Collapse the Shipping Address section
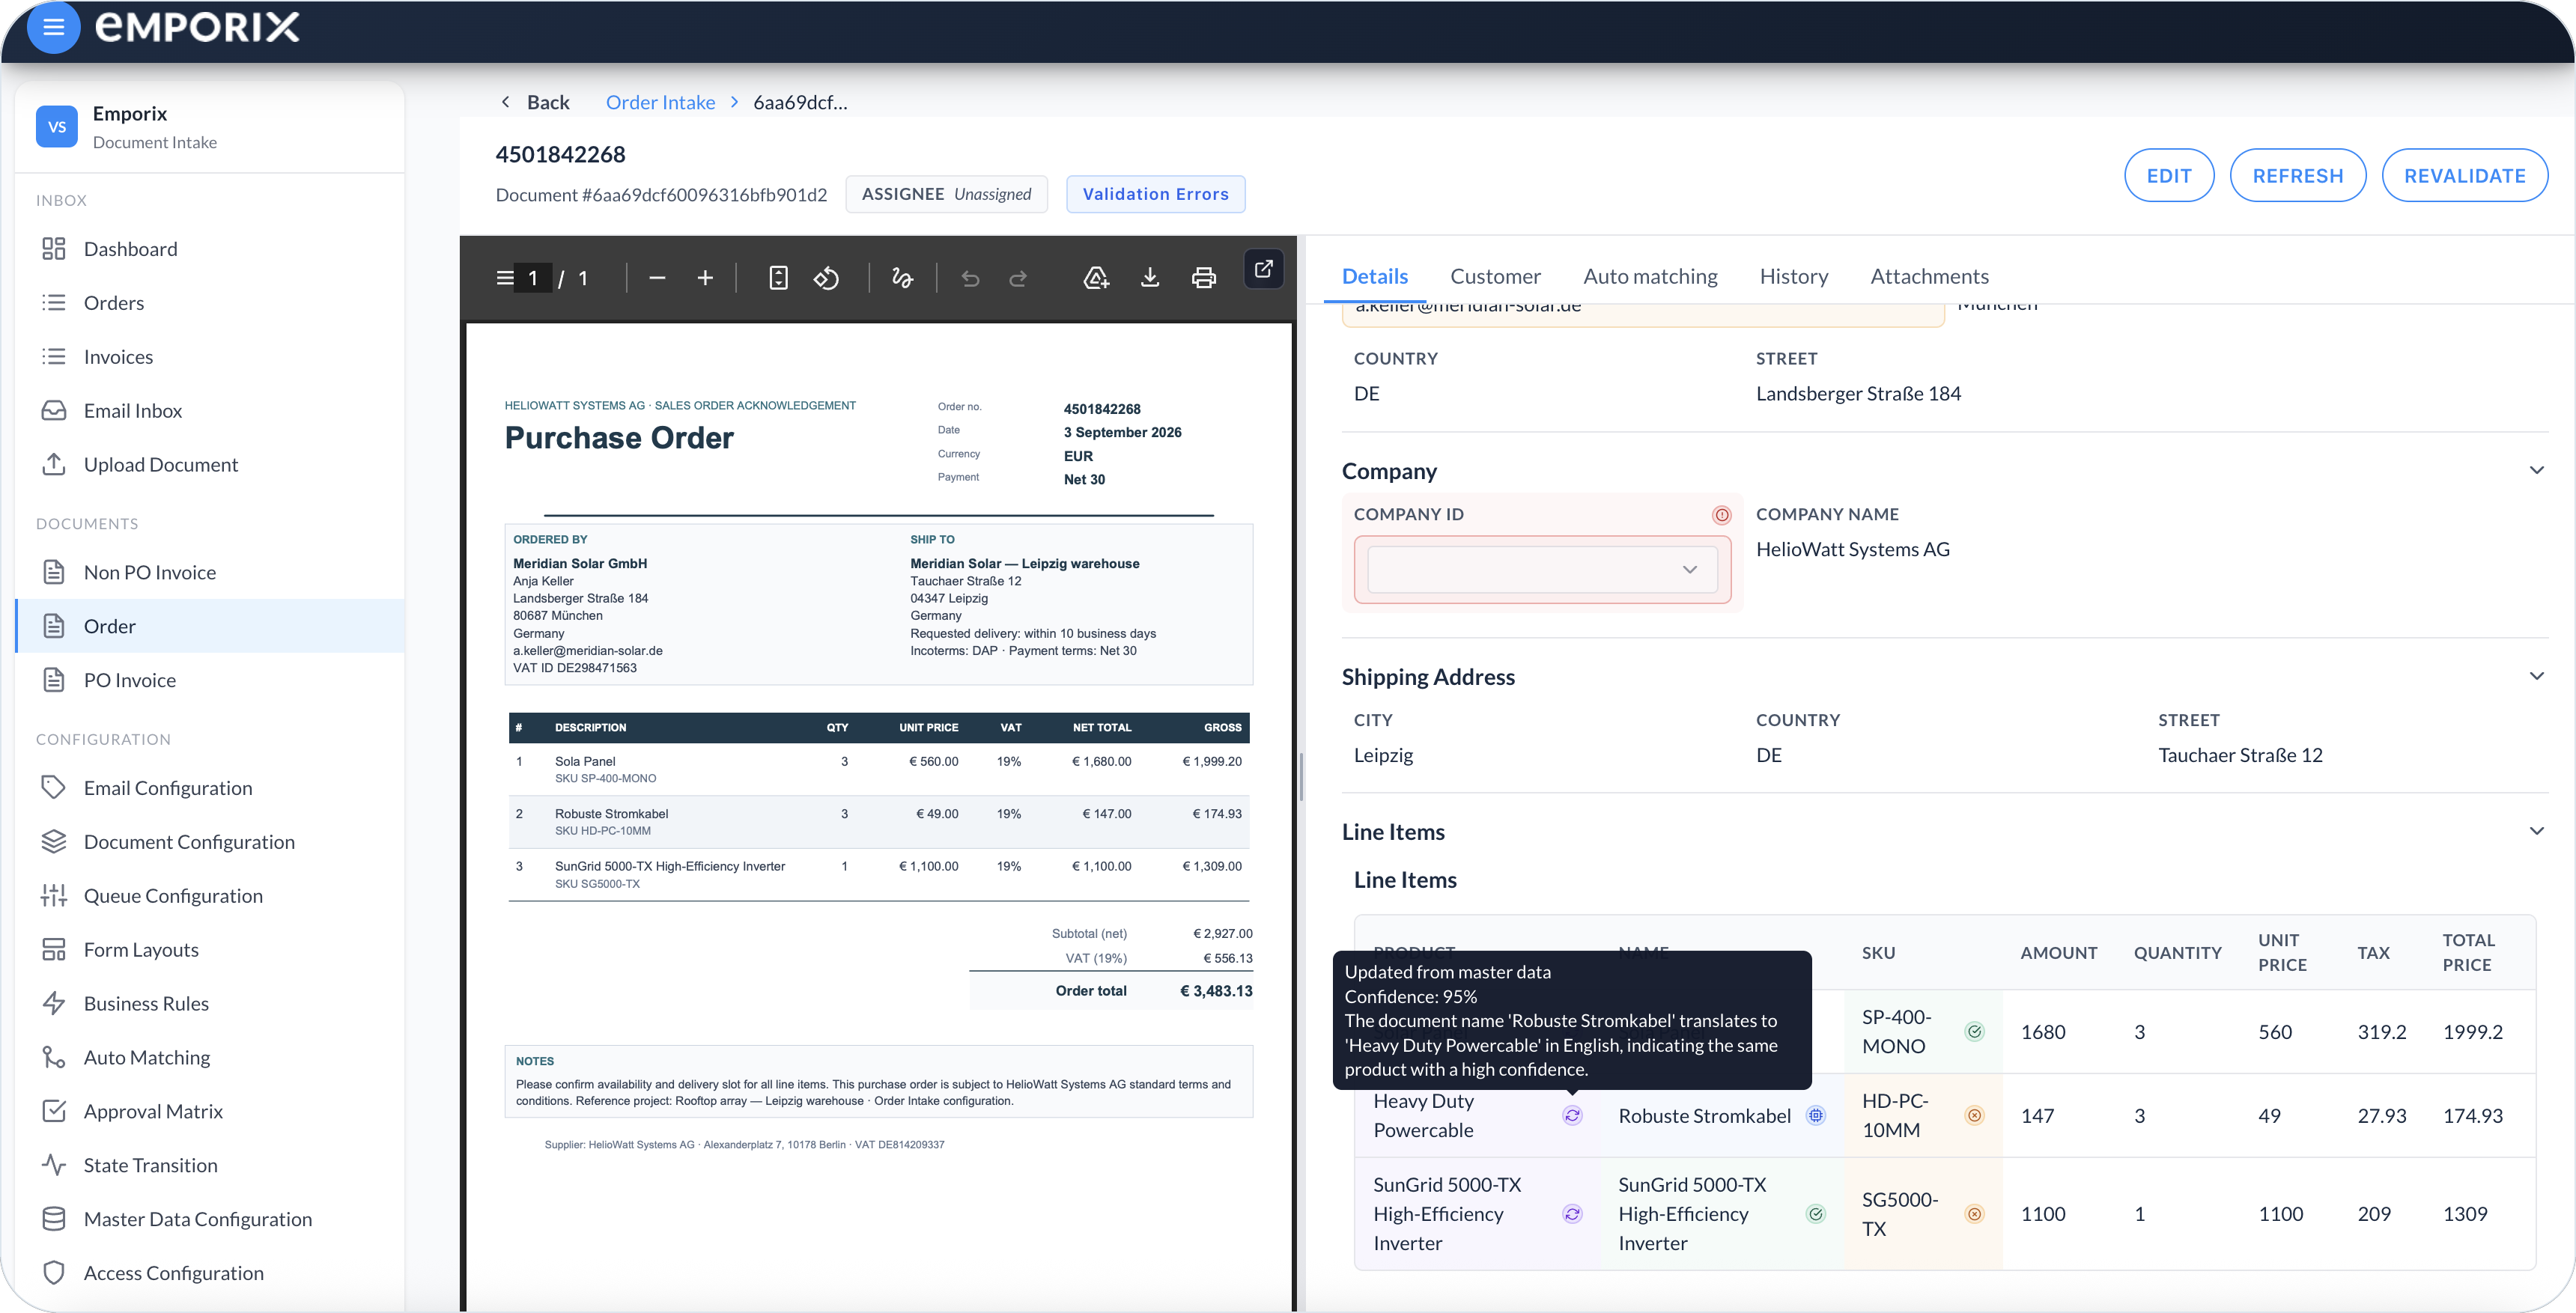Viewport: 2576px width, 1313px height. [2536, 676]
